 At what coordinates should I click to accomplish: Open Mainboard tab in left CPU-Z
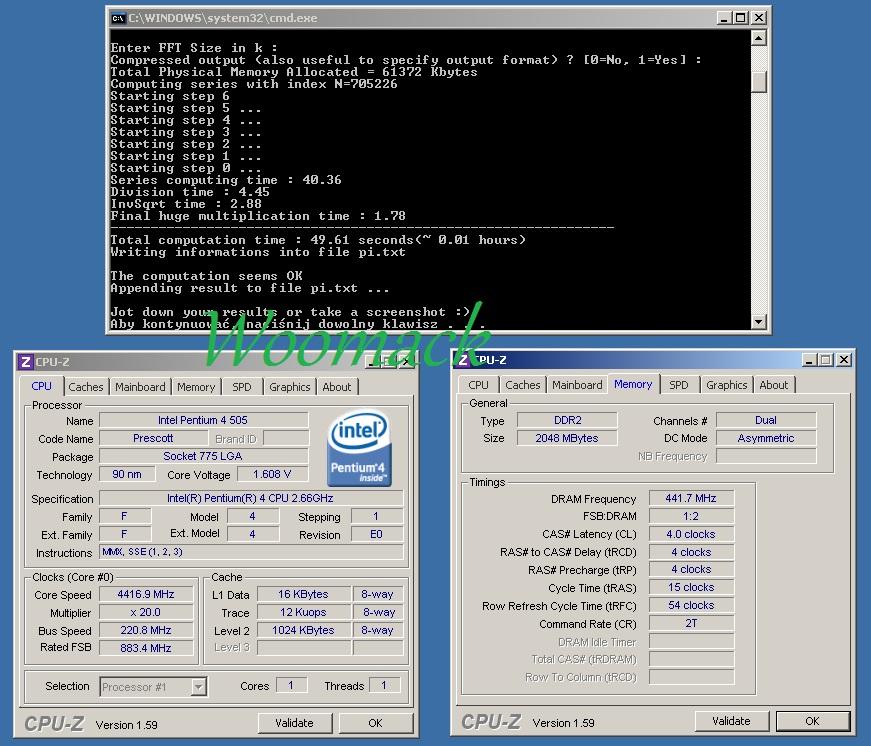(x=140, y=387)
